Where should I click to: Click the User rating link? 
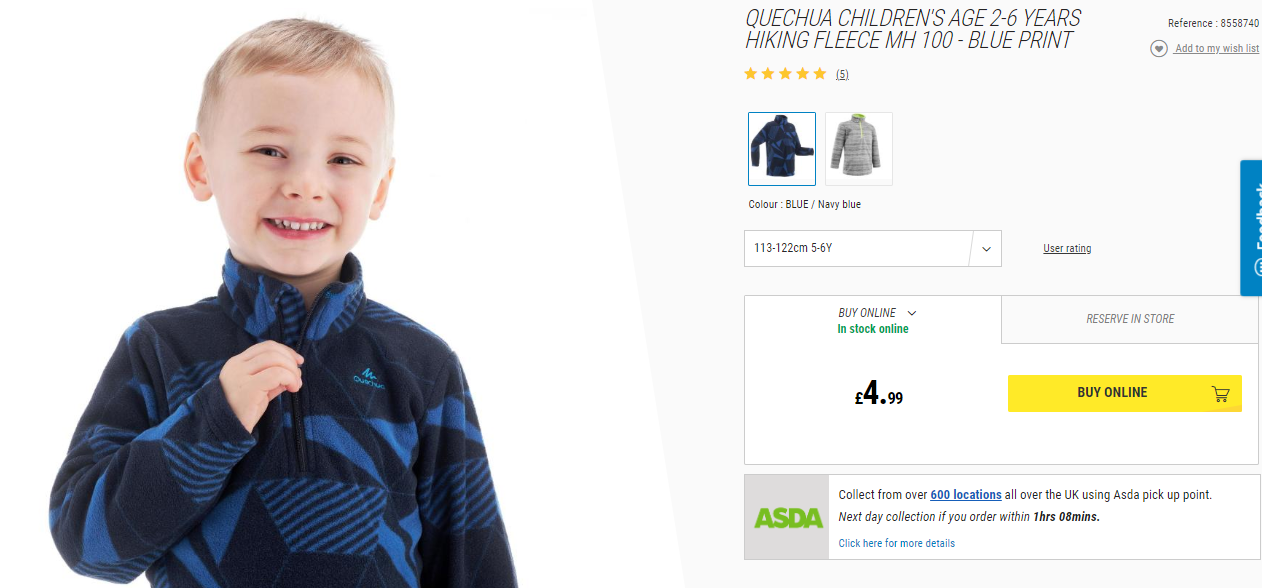click(1067, 249)
